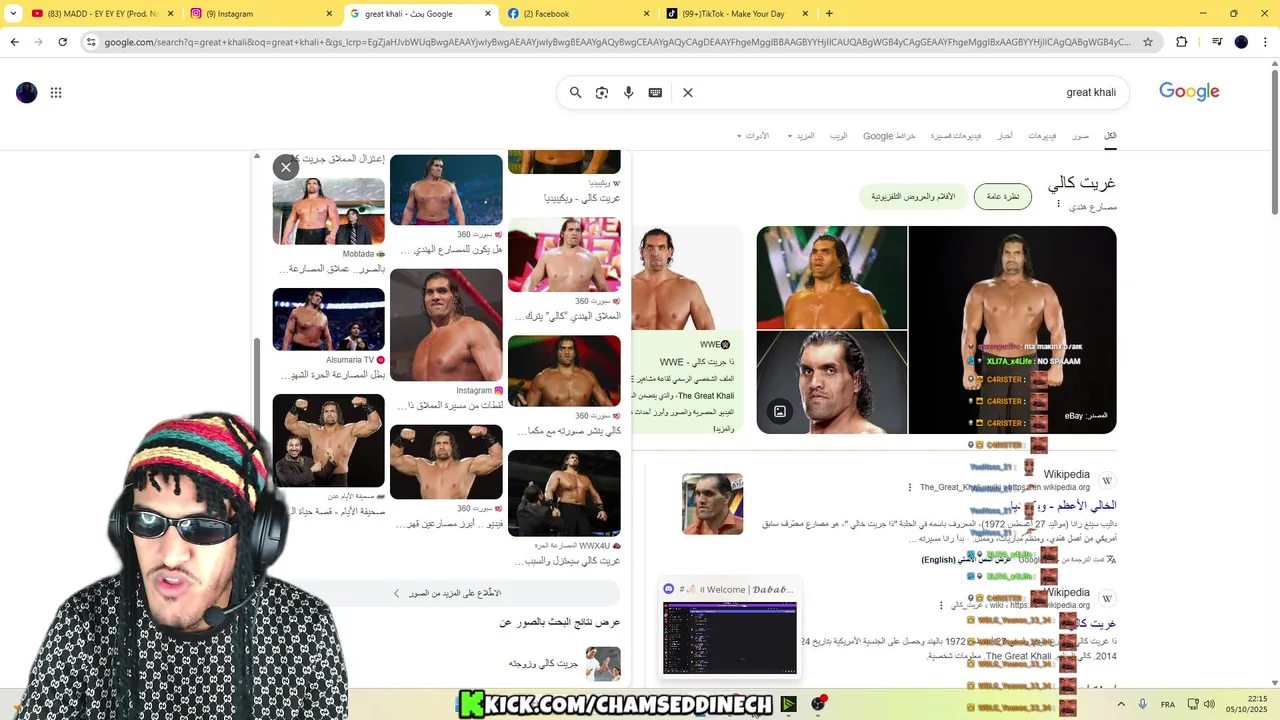Open the Chrome extensions puzzle icon
Viewport: 1280px width, 720px height.
pos(1181,42)
